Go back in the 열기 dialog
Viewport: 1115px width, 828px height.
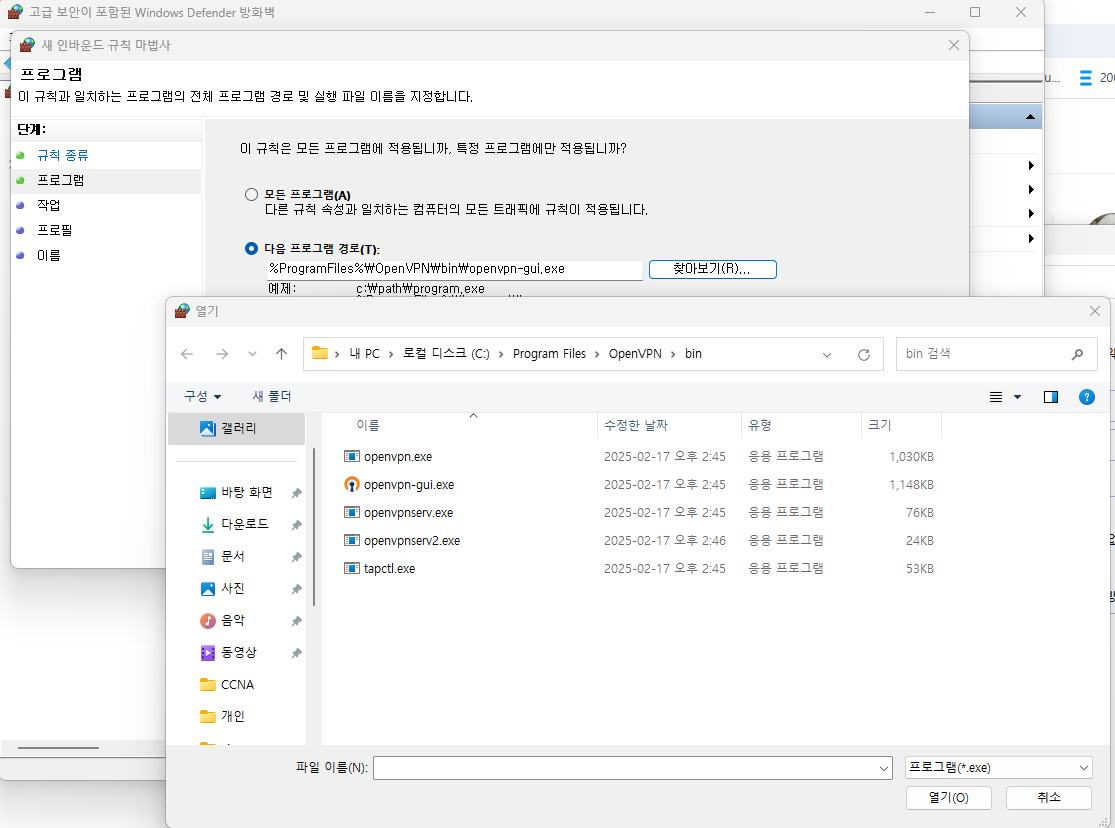coord(187,354)
